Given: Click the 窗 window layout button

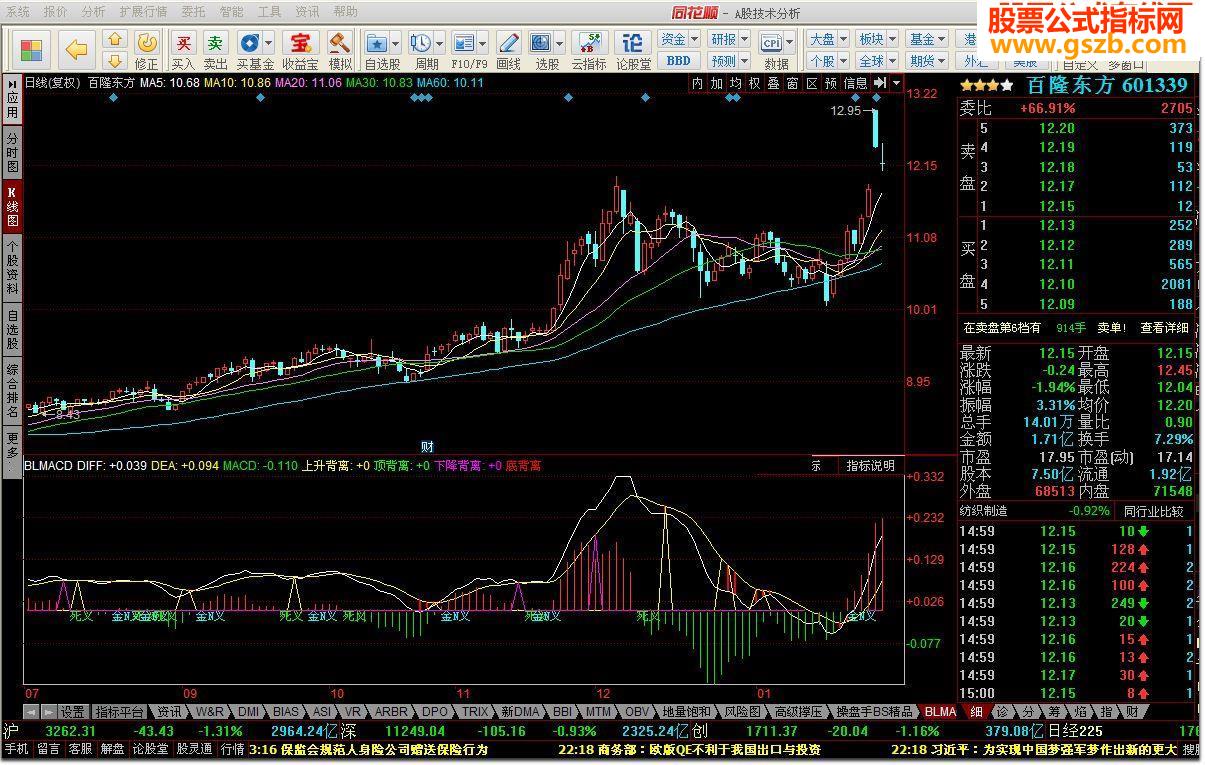Looking at the screenshot, I should (x=793, y=84).
